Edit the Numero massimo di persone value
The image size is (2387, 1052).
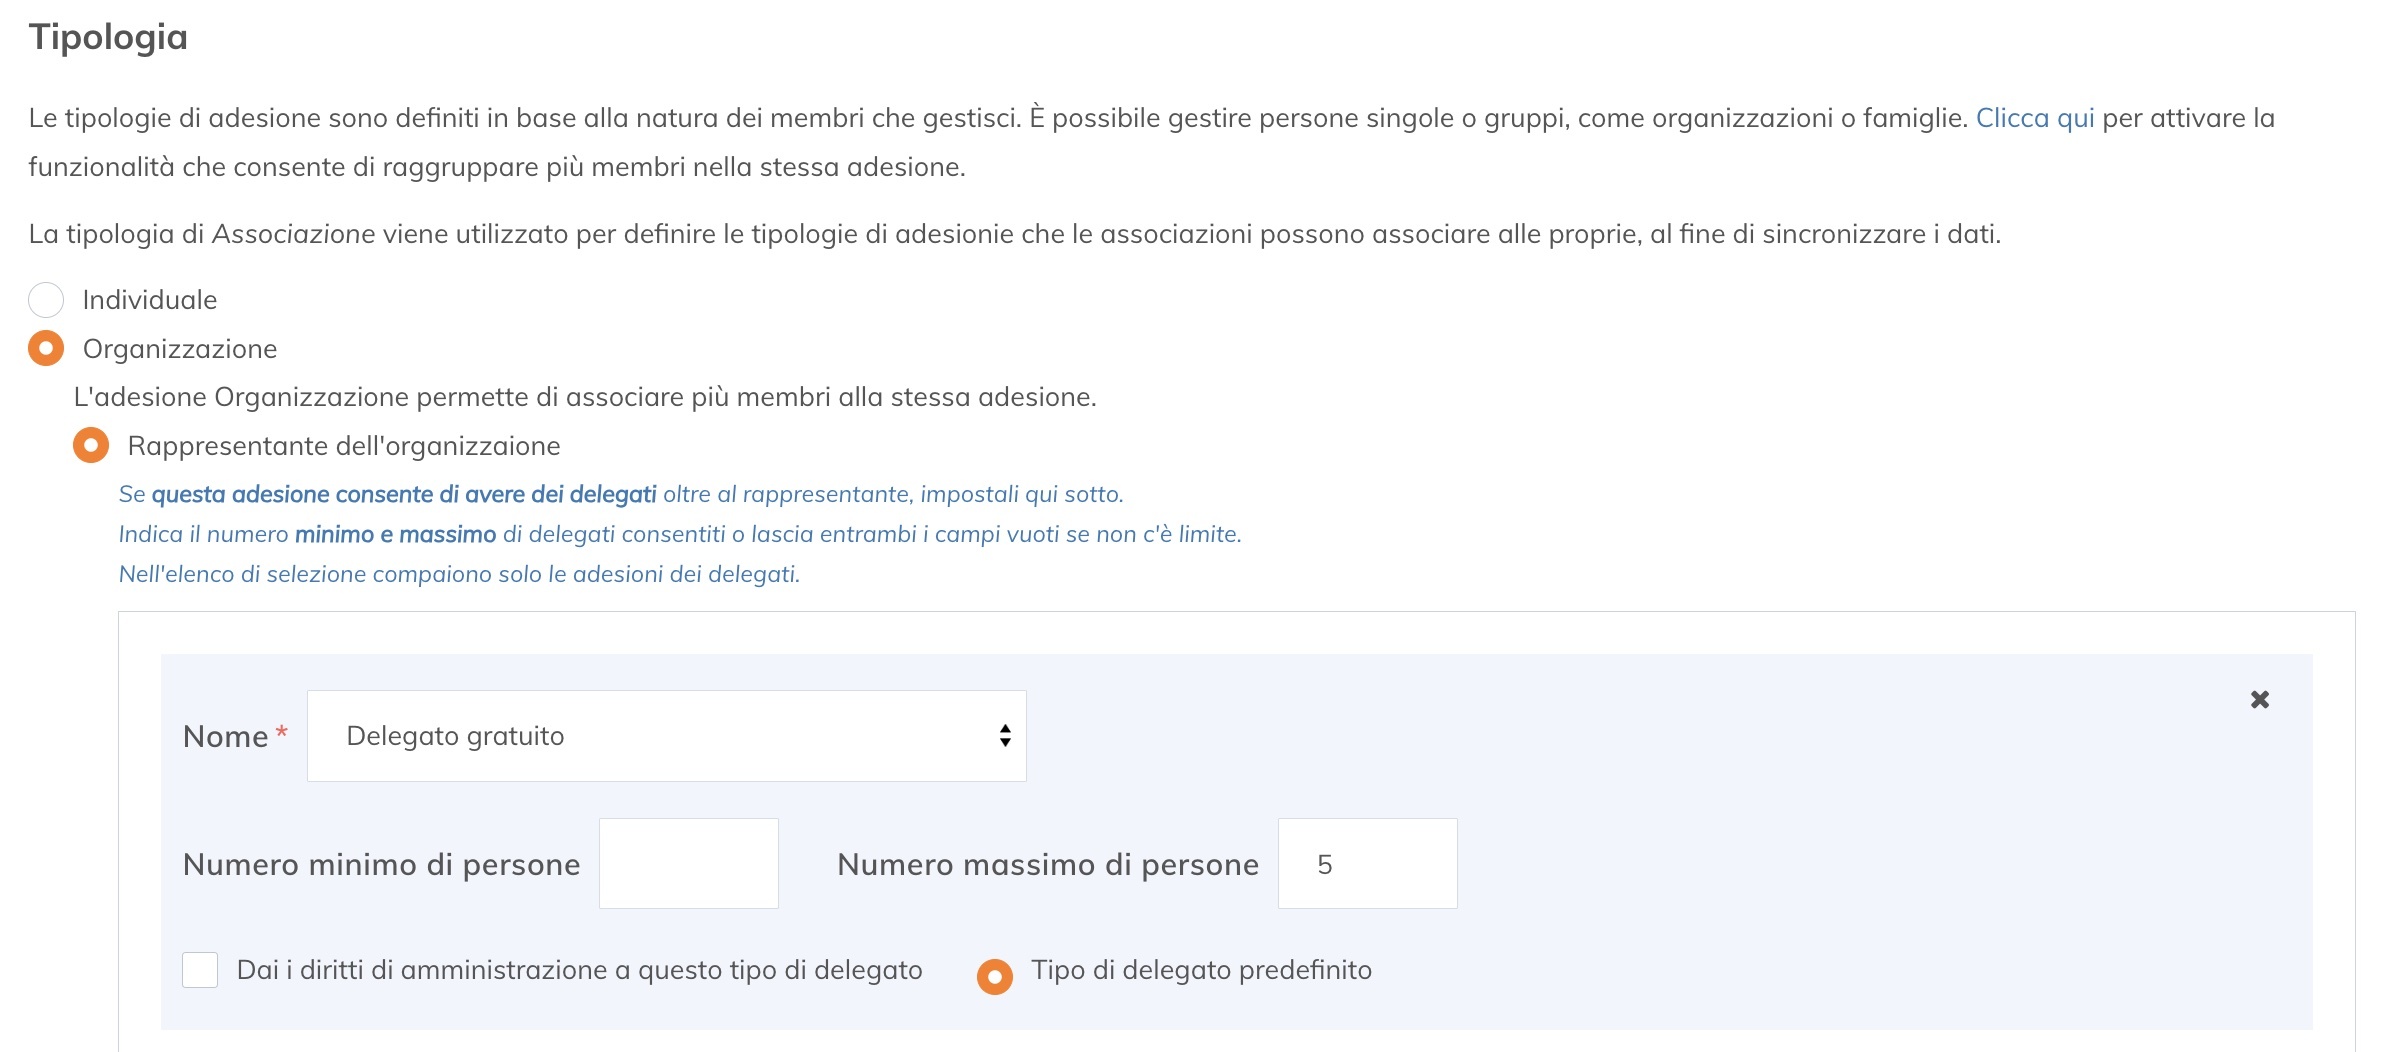pos(1366,863)
